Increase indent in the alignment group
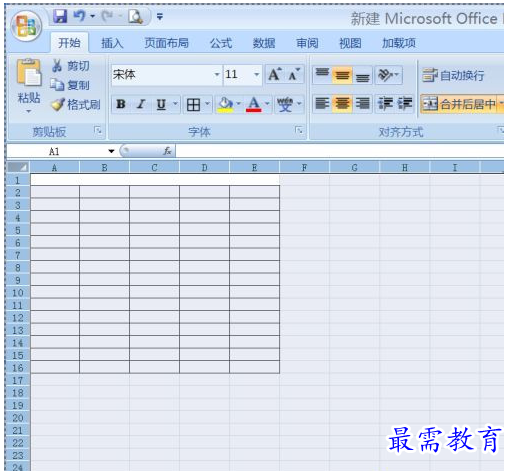This screenshot has height=471, width=510. [x=404, y=104]
